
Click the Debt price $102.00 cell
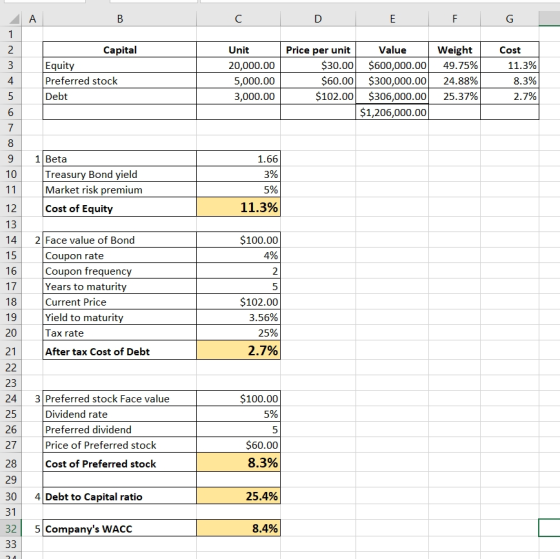click(x=318, y=96)
